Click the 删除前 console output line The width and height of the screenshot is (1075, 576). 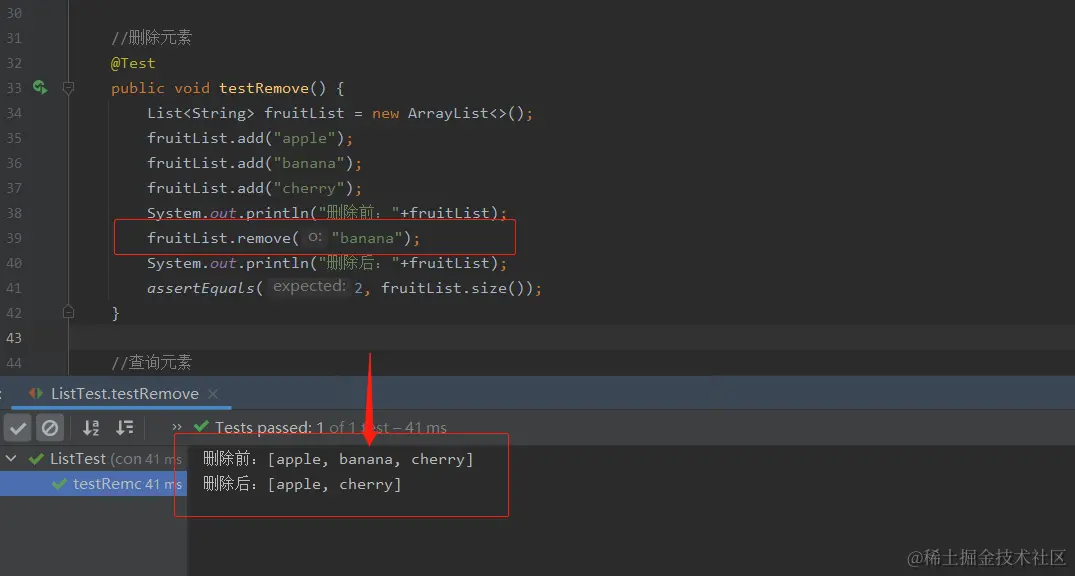(338, 459)
